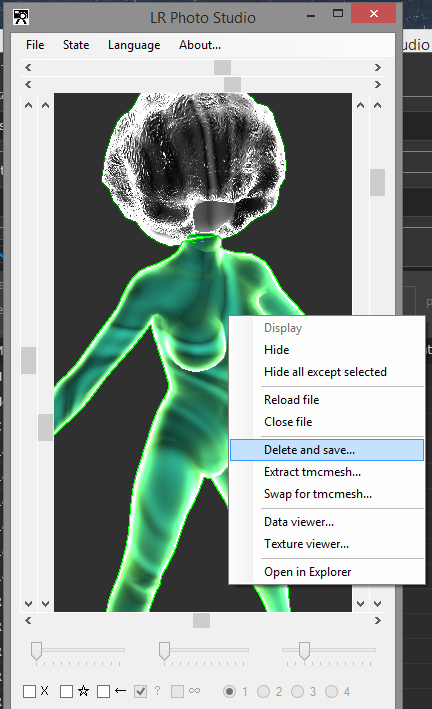Maximize the LR Photo Studio window
Image resolution: width=432 pixels, height=709 pixels.
click(338, 14)
